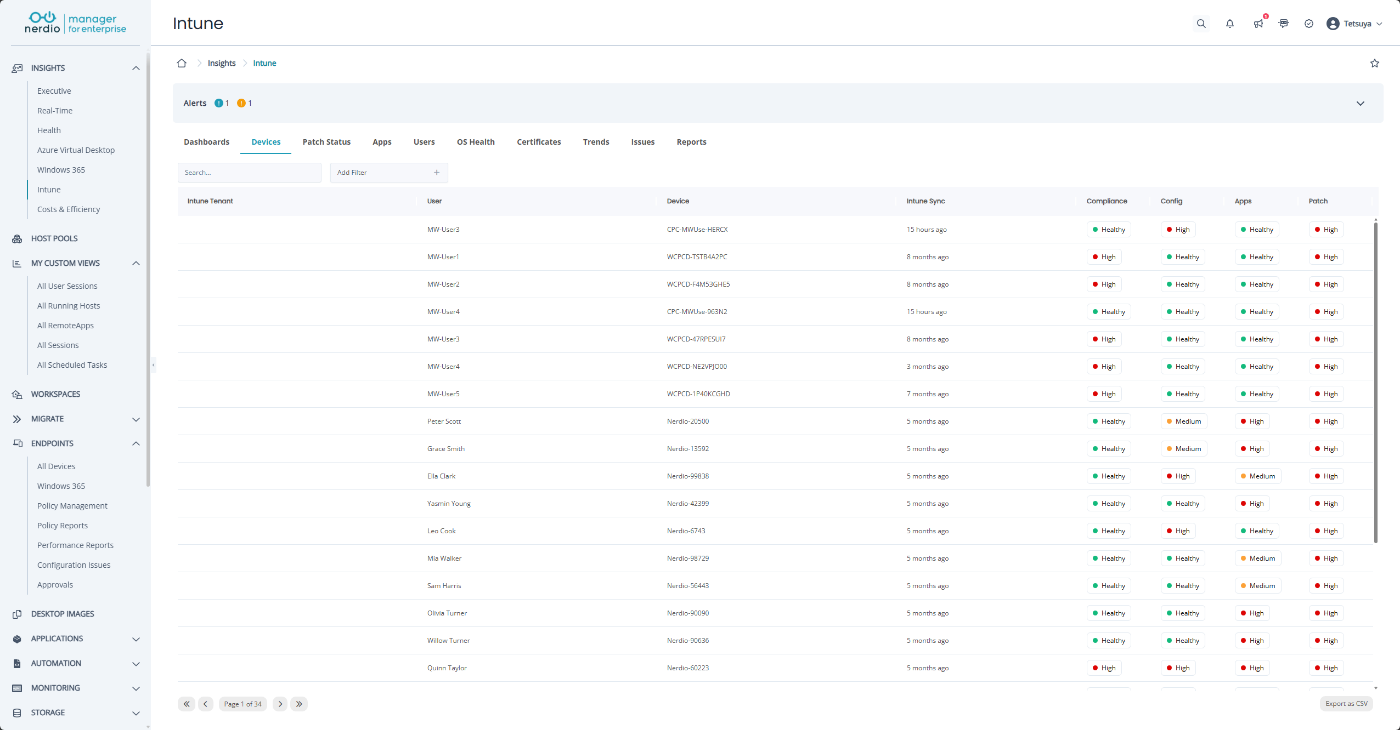1400x730 pixels.
Task: Open the chat feedback icon in header
Action: point(1284,23)
